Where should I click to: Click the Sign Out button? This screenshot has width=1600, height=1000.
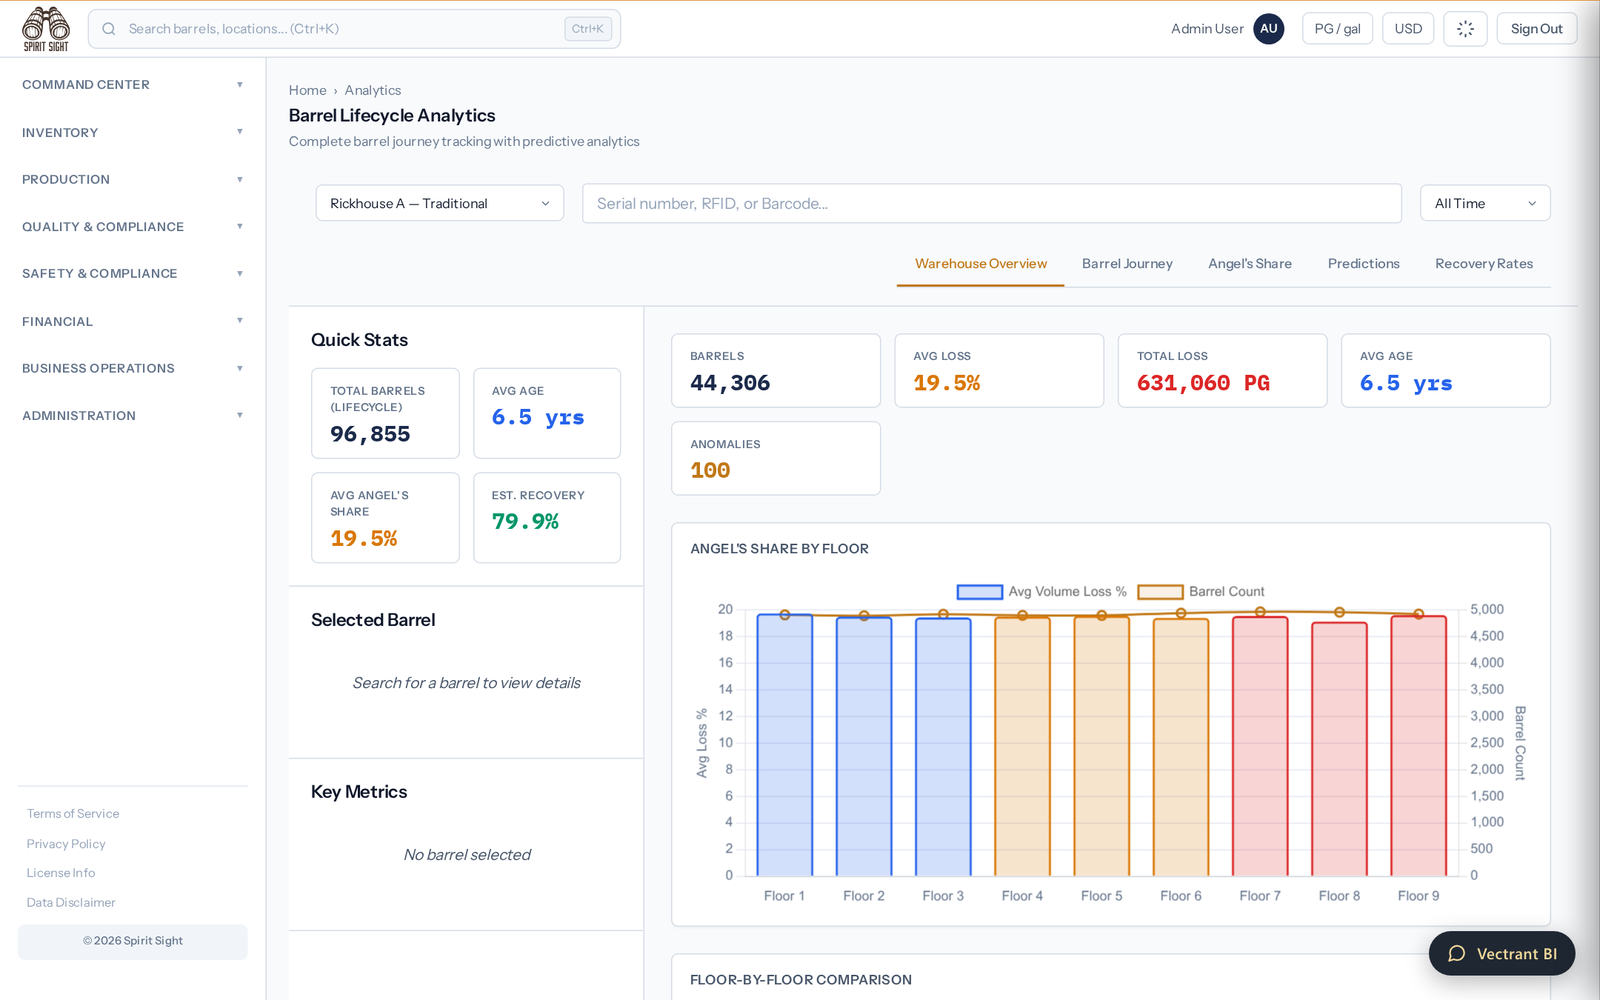tap(1536, 29)
